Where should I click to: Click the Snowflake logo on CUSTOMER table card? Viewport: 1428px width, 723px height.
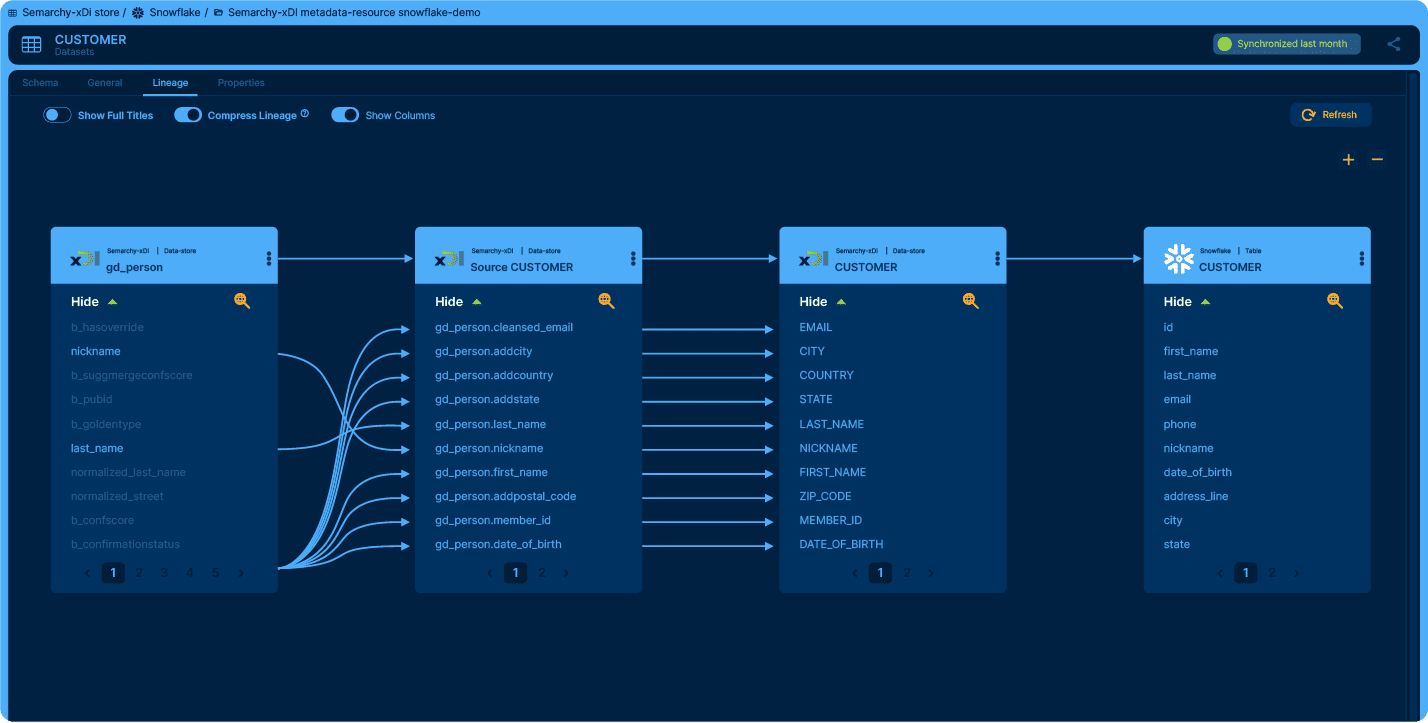click(x=1179, y=259)
